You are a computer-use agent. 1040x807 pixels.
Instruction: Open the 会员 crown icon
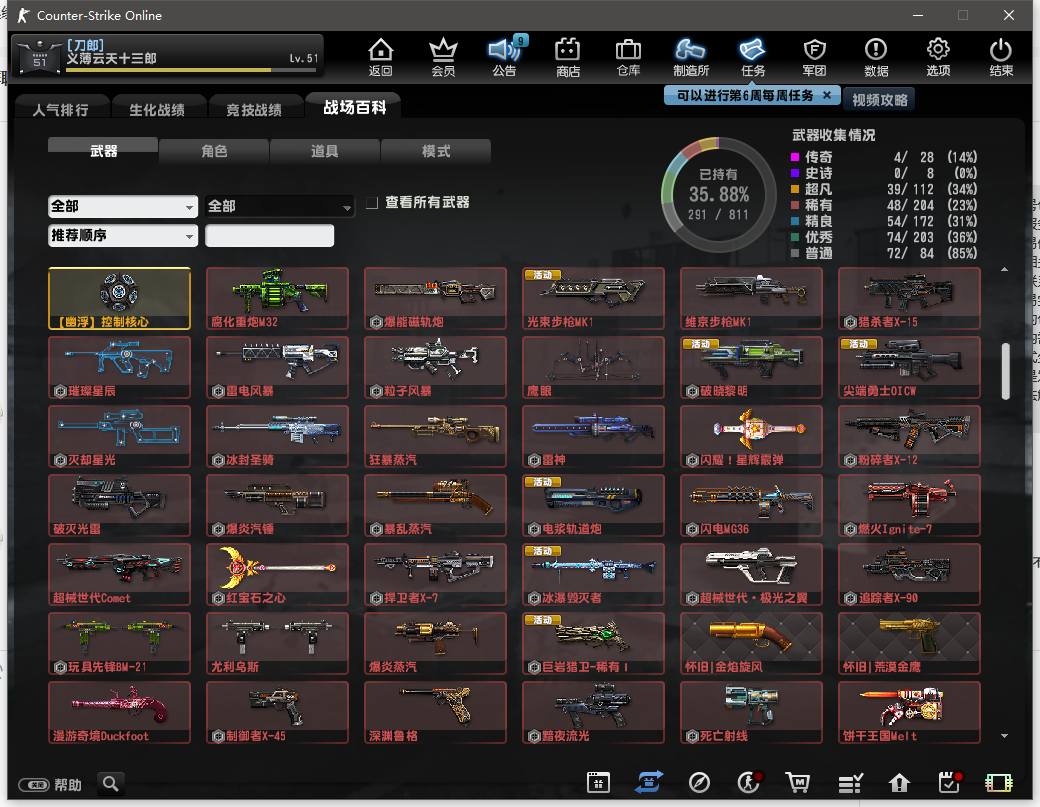(x=443, y=57)
